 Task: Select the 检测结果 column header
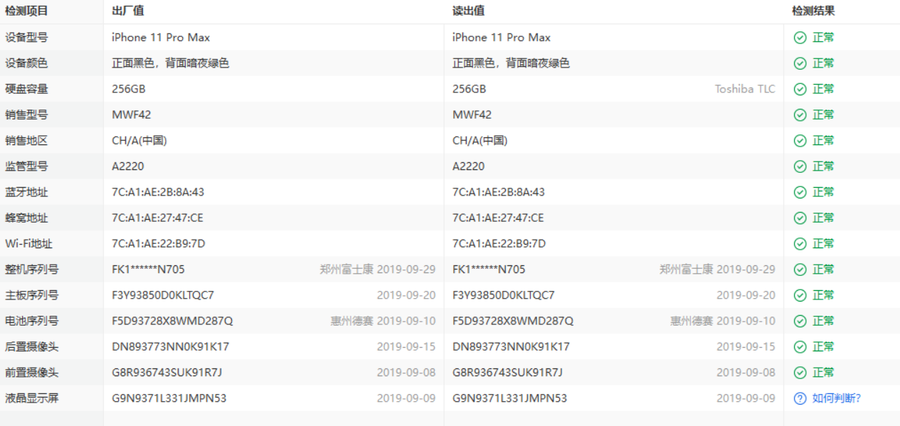pos(813,11)
